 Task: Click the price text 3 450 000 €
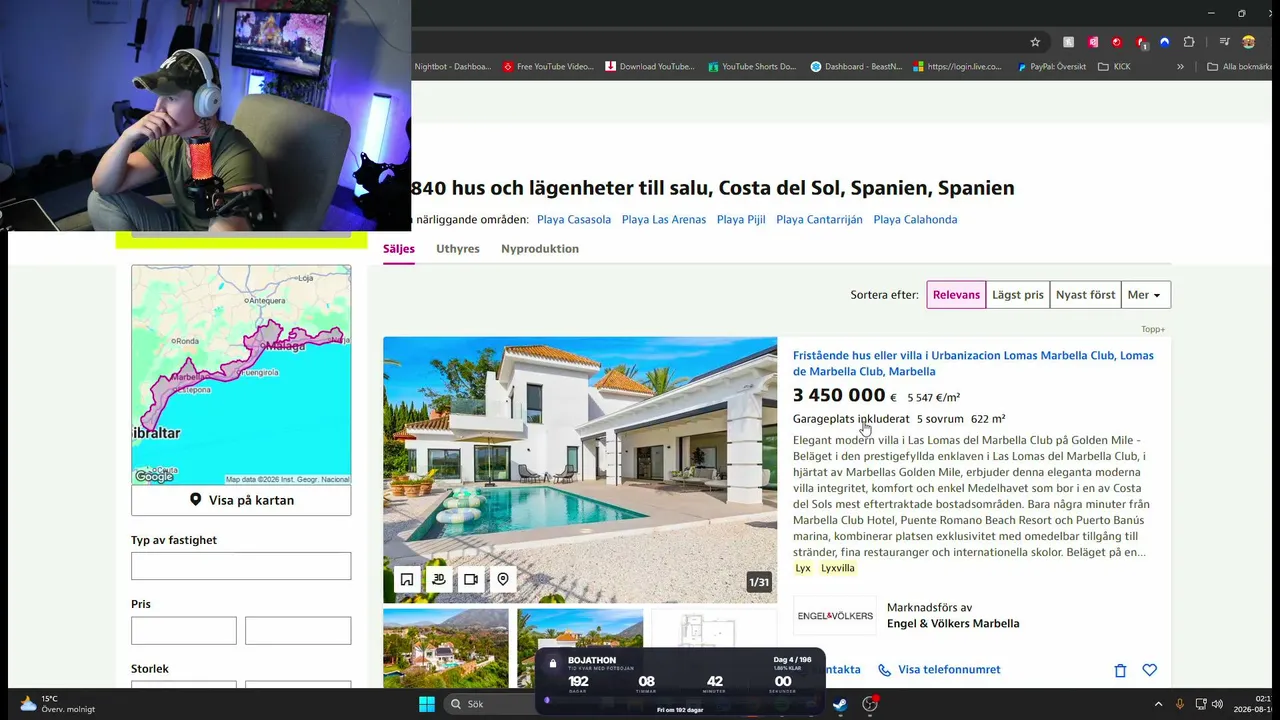(845, 396)
